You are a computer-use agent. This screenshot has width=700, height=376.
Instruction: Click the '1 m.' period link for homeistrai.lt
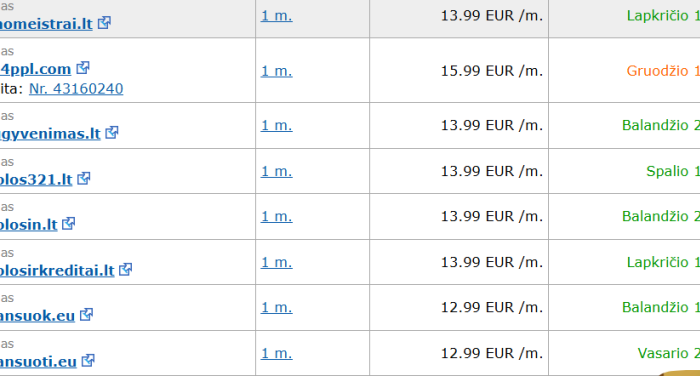pos(276,16)
